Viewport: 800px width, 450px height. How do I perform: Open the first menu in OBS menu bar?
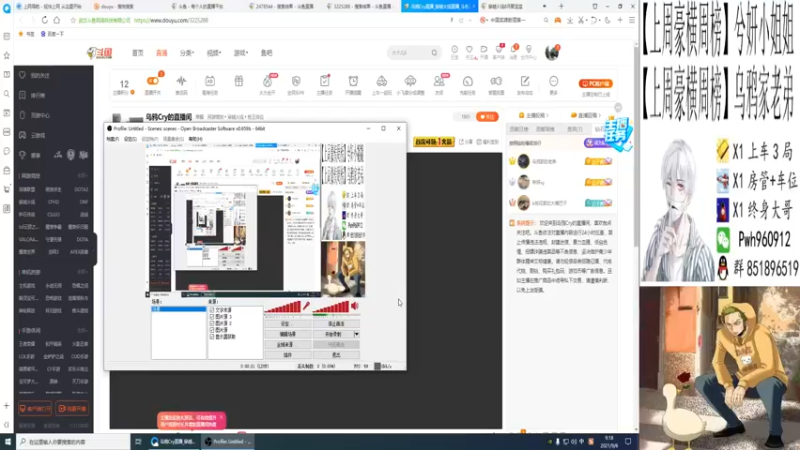tap(112, 139)
